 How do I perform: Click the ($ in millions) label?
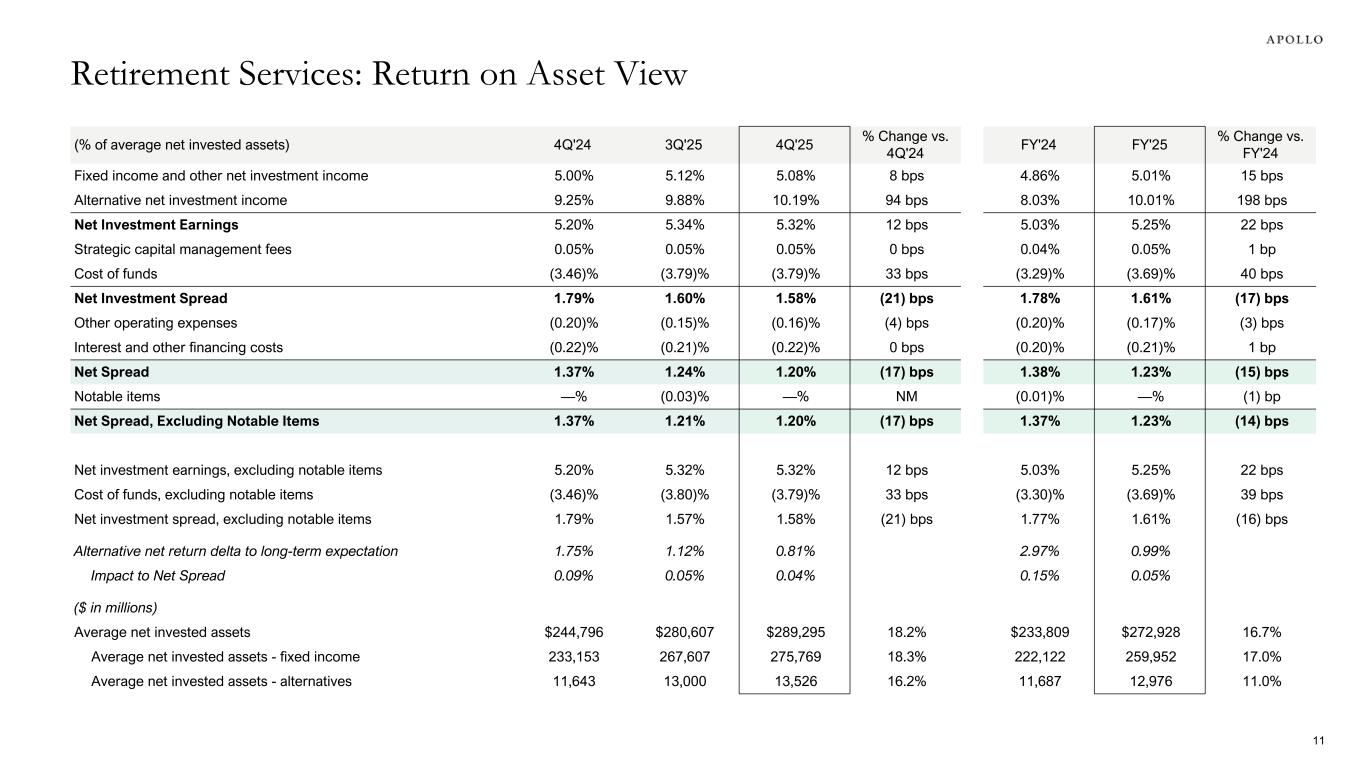[116, 607]
